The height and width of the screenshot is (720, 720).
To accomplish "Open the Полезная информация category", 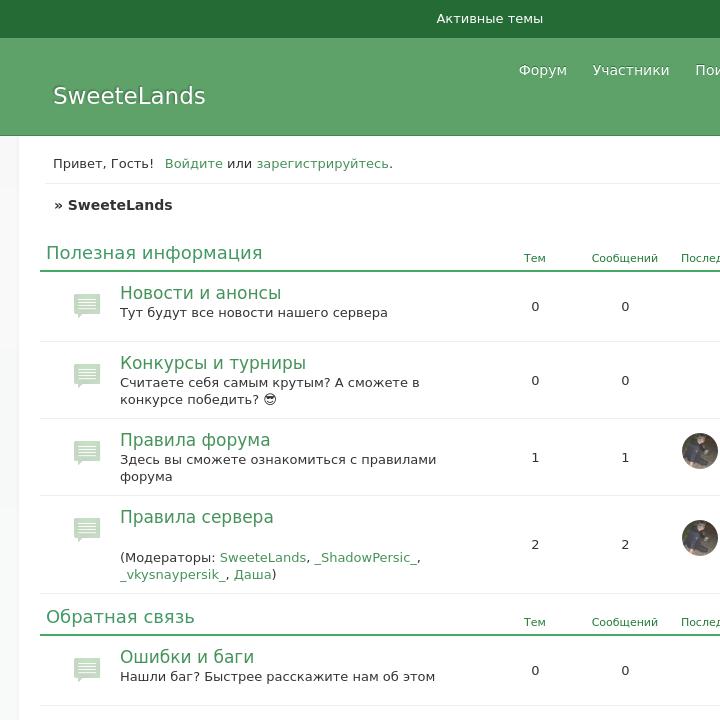I will tap(154, 253).
